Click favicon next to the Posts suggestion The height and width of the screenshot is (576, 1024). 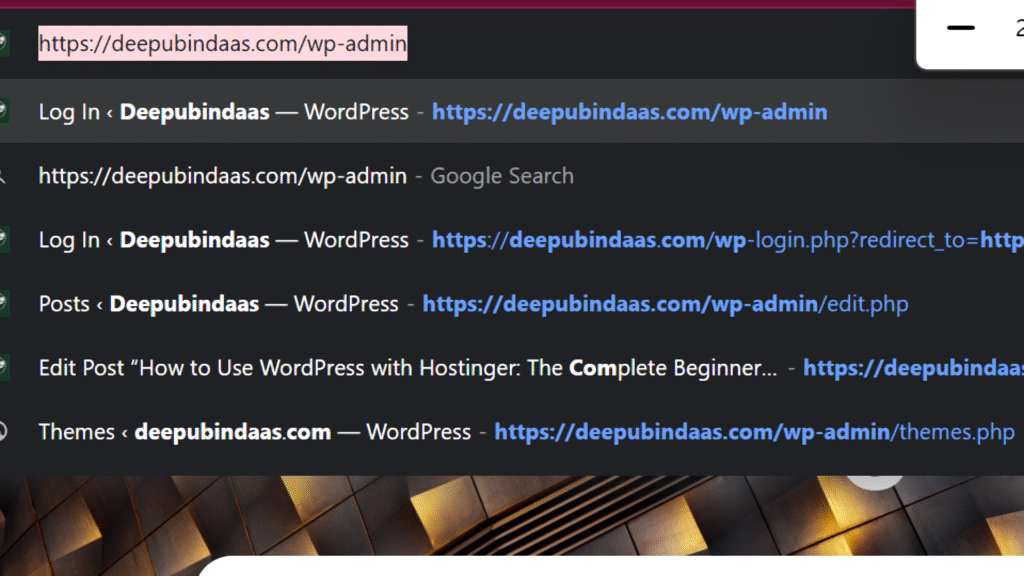(3, 304)
